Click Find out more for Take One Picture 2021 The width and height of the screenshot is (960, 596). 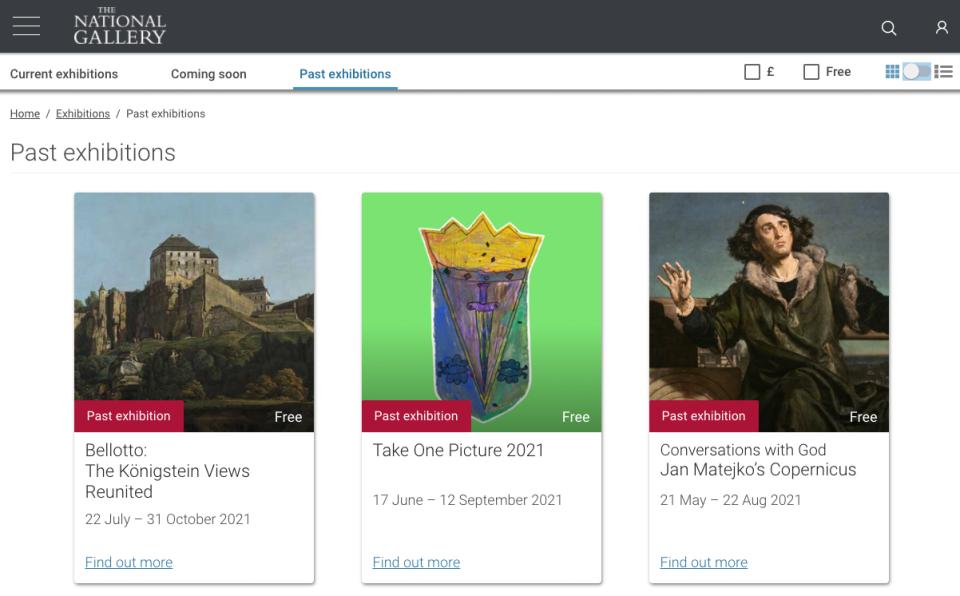coord(416,562)
